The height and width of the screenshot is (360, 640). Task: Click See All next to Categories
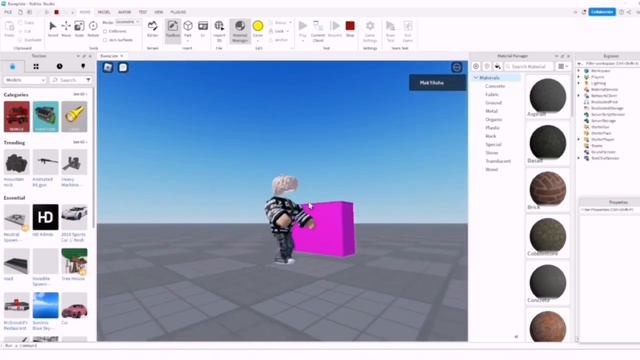click(x=80, y=94)
